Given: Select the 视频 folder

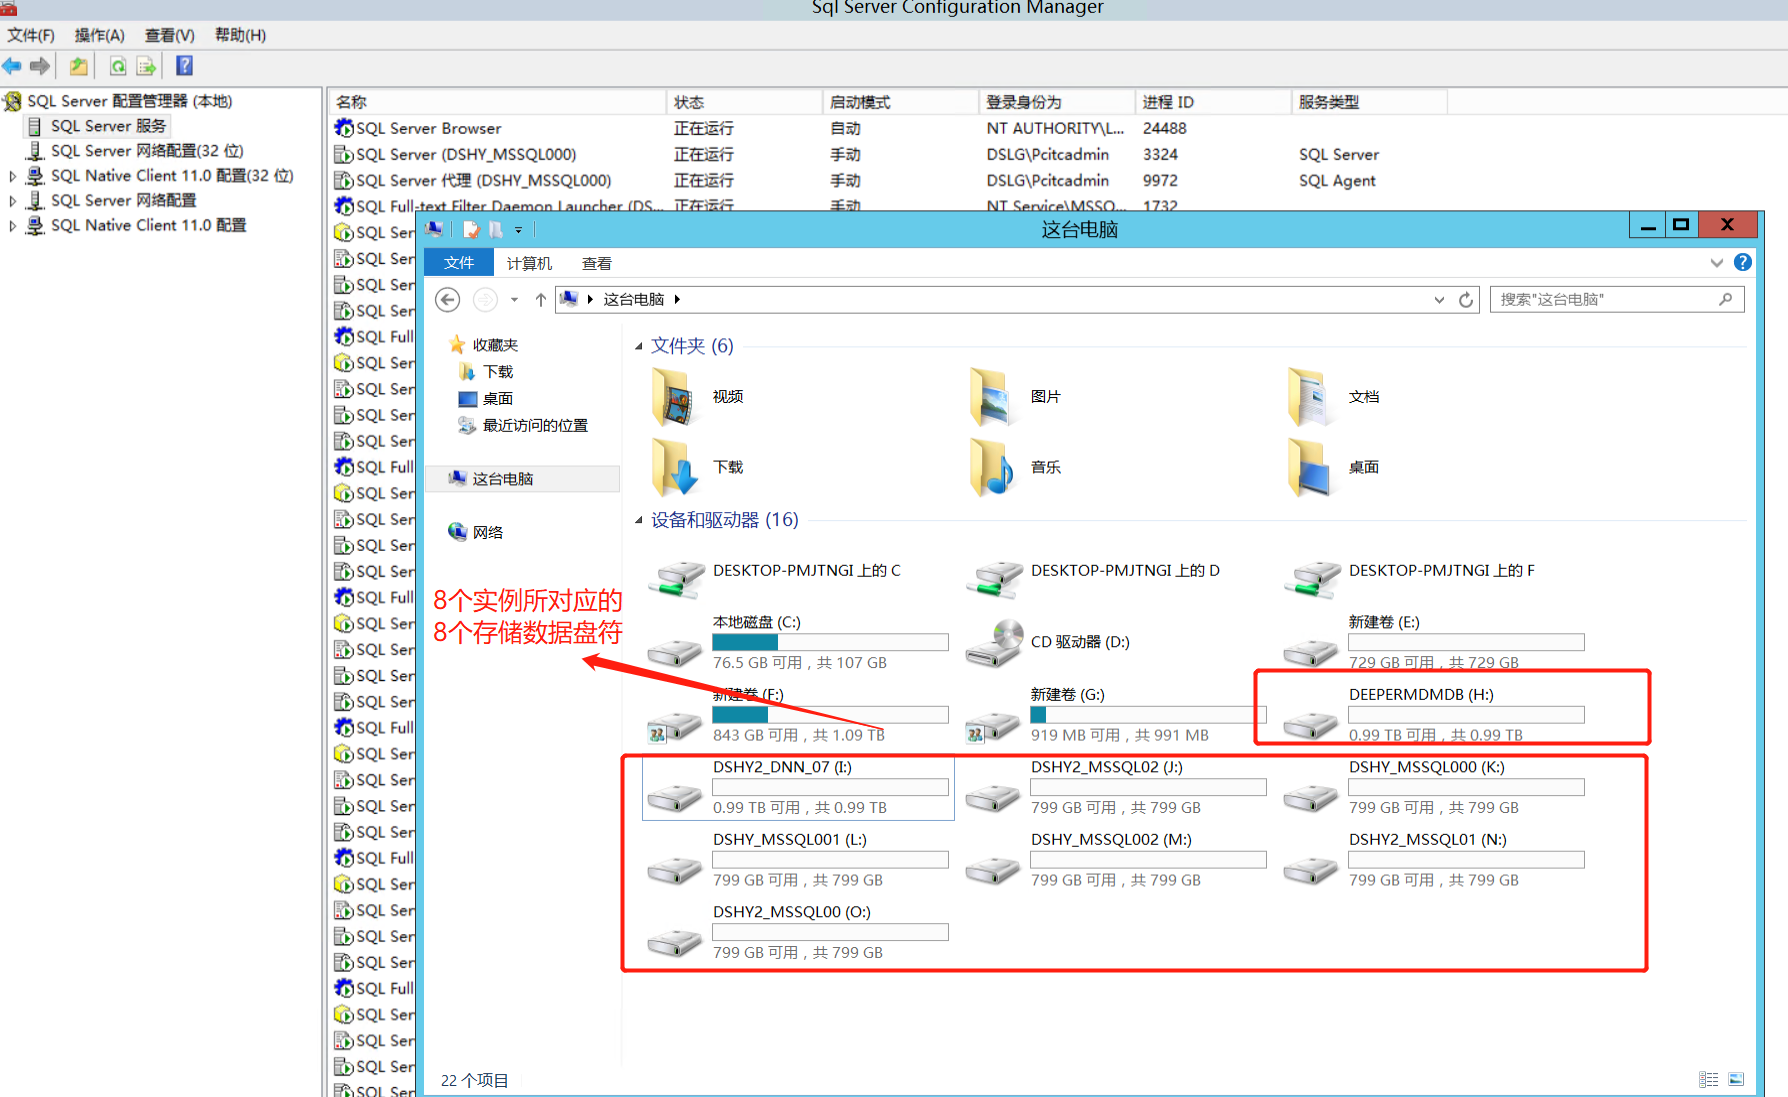Looking at the screenshot, I should click(699, 397).
